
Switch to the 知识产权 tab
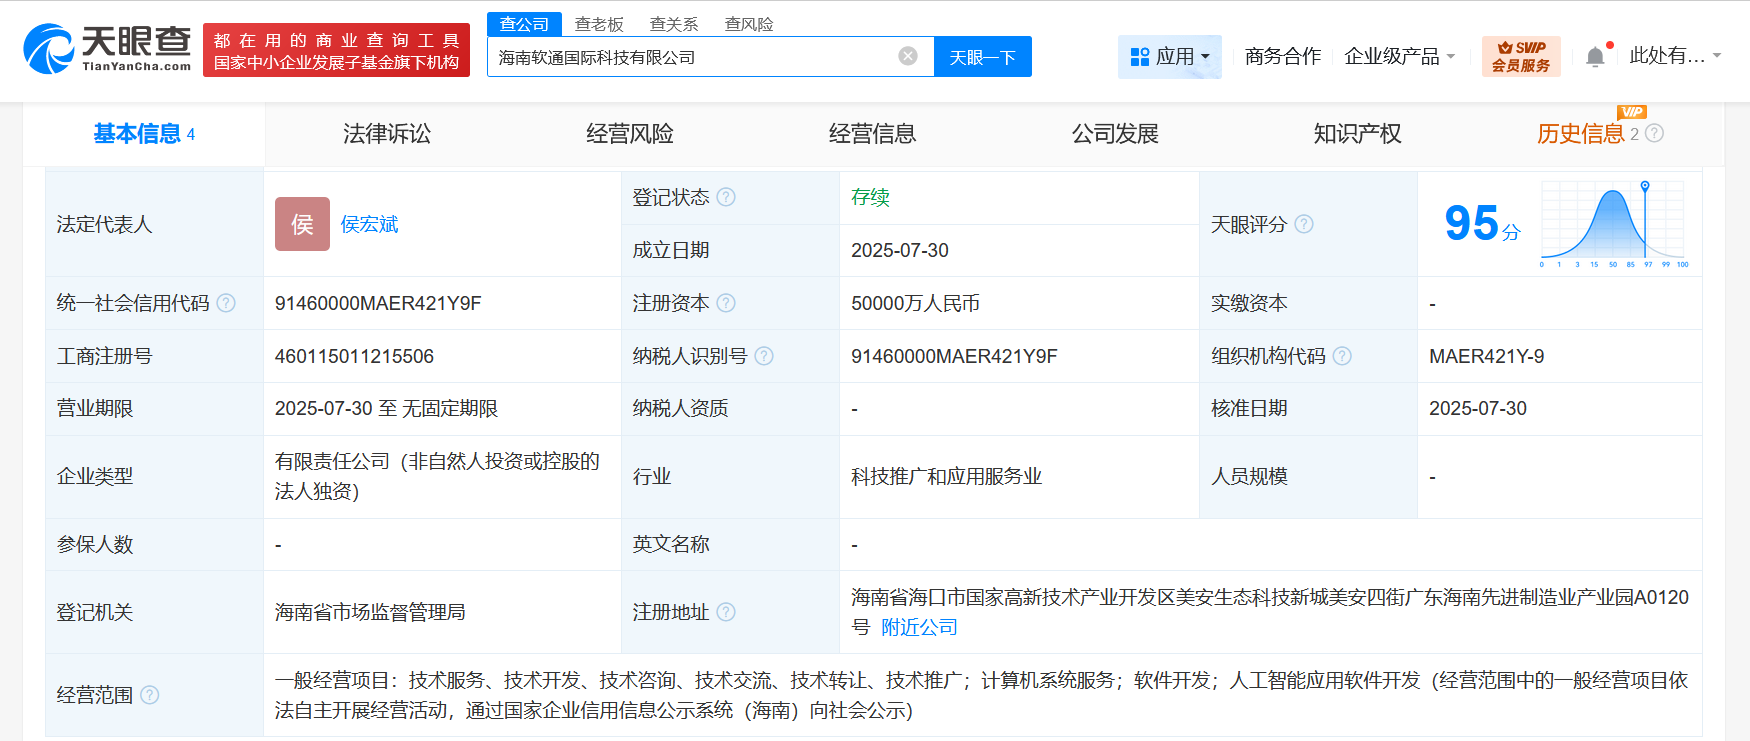(x=1357, y=134)
